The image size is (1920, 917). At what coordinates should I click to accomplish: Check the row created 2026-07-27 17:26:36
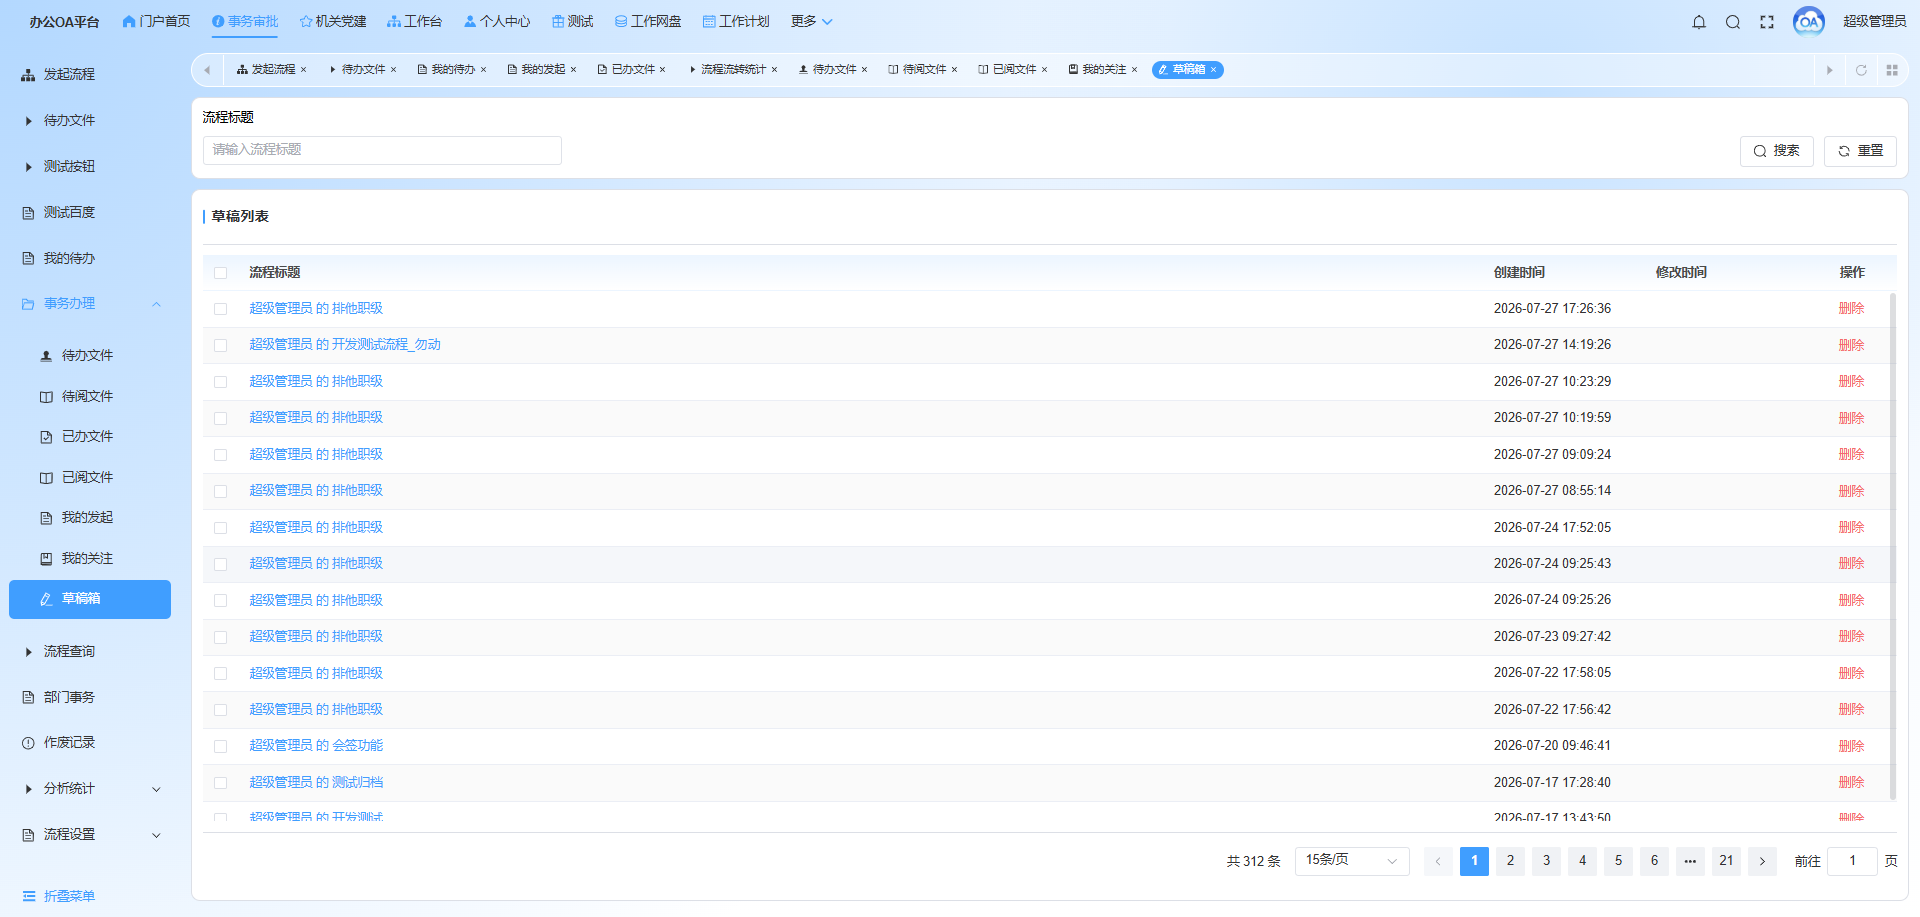[220, 309]
